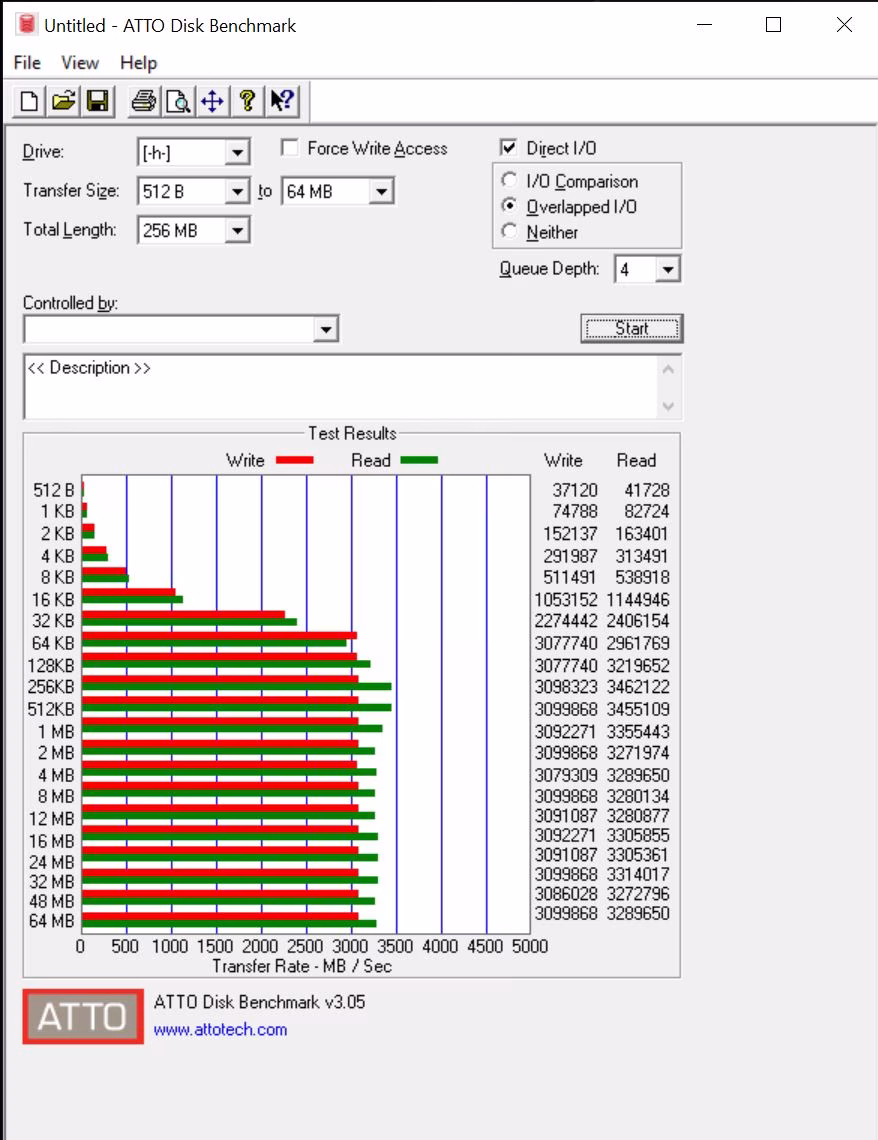The width and height of the screenshot is (878, 1140).
Task: Click the write value 3086028
Action: click(566, 894)
